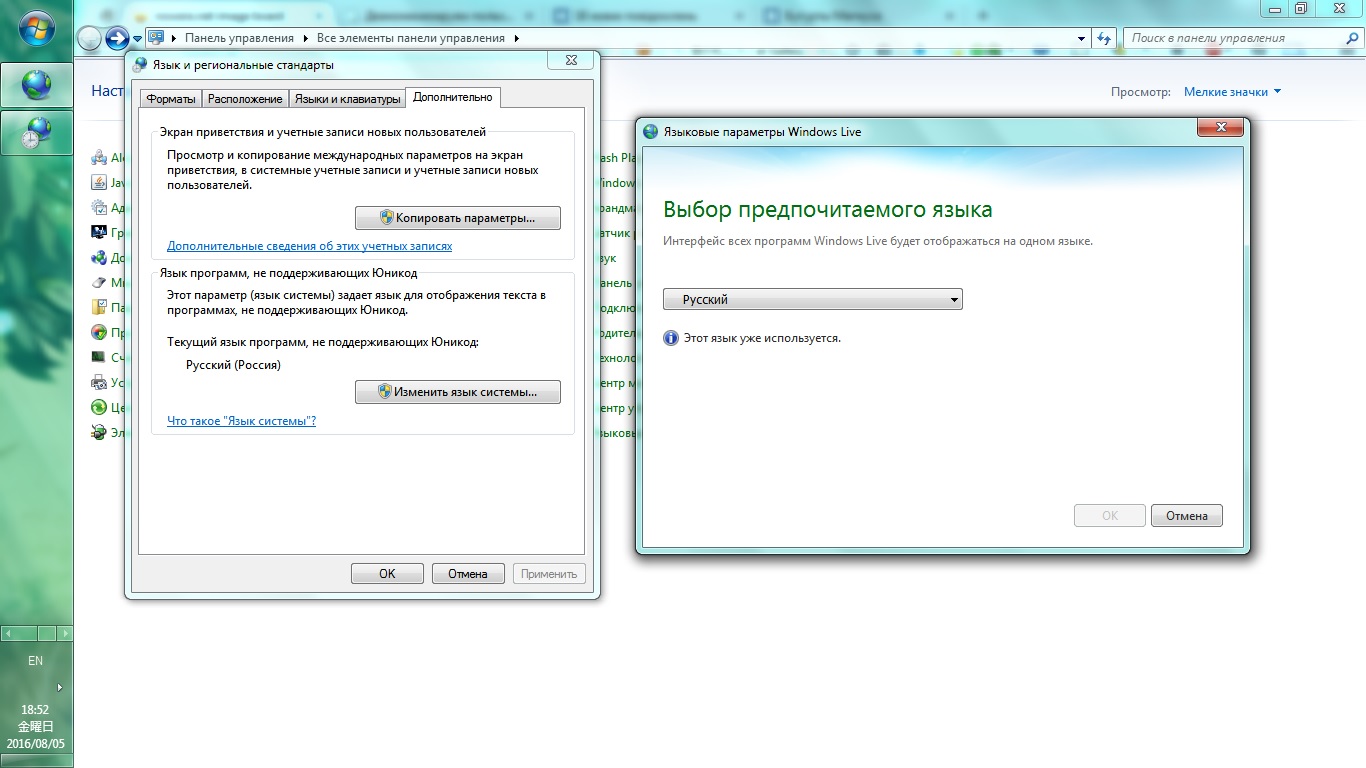Open the recent pages arrow next to forward
The height and width of the screenshot is (768, 1366).
click(137, 39)
